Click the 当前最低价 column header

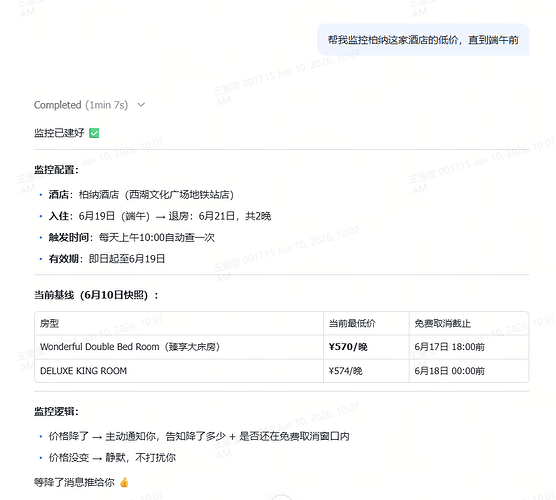click(x=352, y=323)
